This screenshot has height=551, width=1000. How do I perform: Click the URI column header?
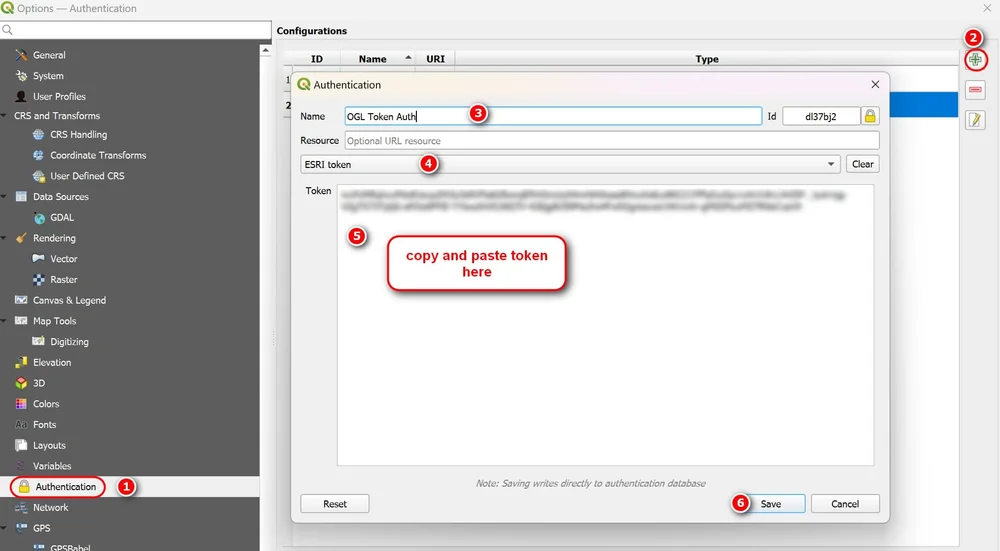pyautogui.click(x=436, y=59)
